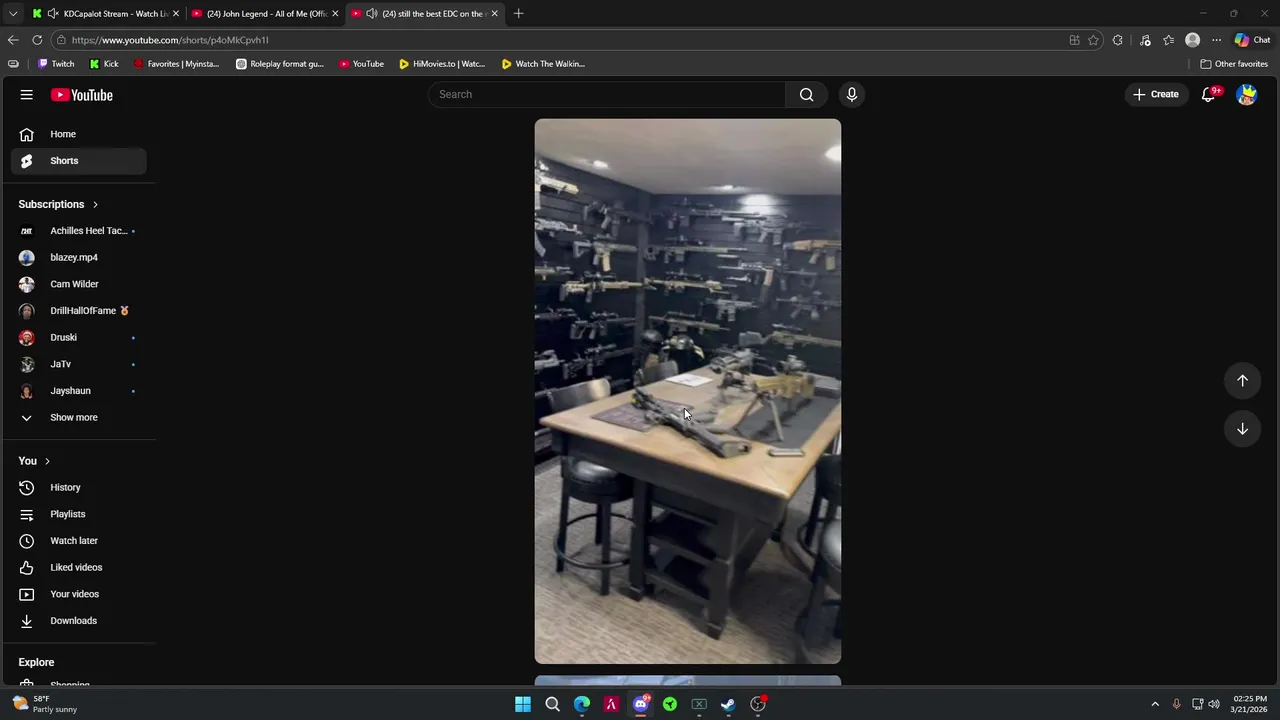Start voice search with the microphone icon
Viewport: 1280px width, 720px height.
pyautogui.click(x=851, y=94)
